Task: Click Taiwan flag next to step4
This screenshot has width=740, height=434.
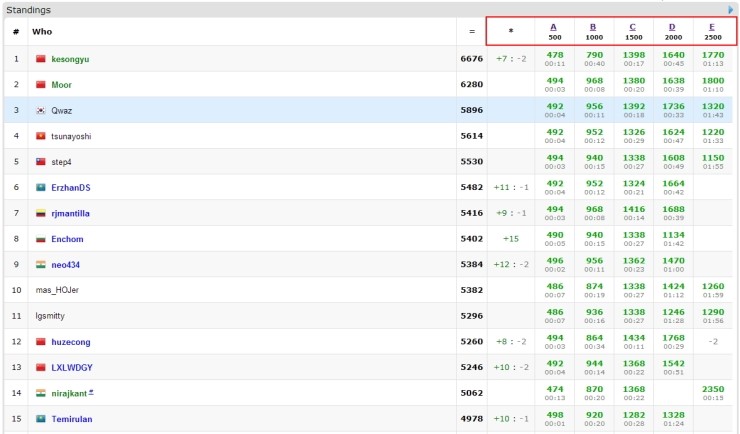Action: click(x=41, y=162)
